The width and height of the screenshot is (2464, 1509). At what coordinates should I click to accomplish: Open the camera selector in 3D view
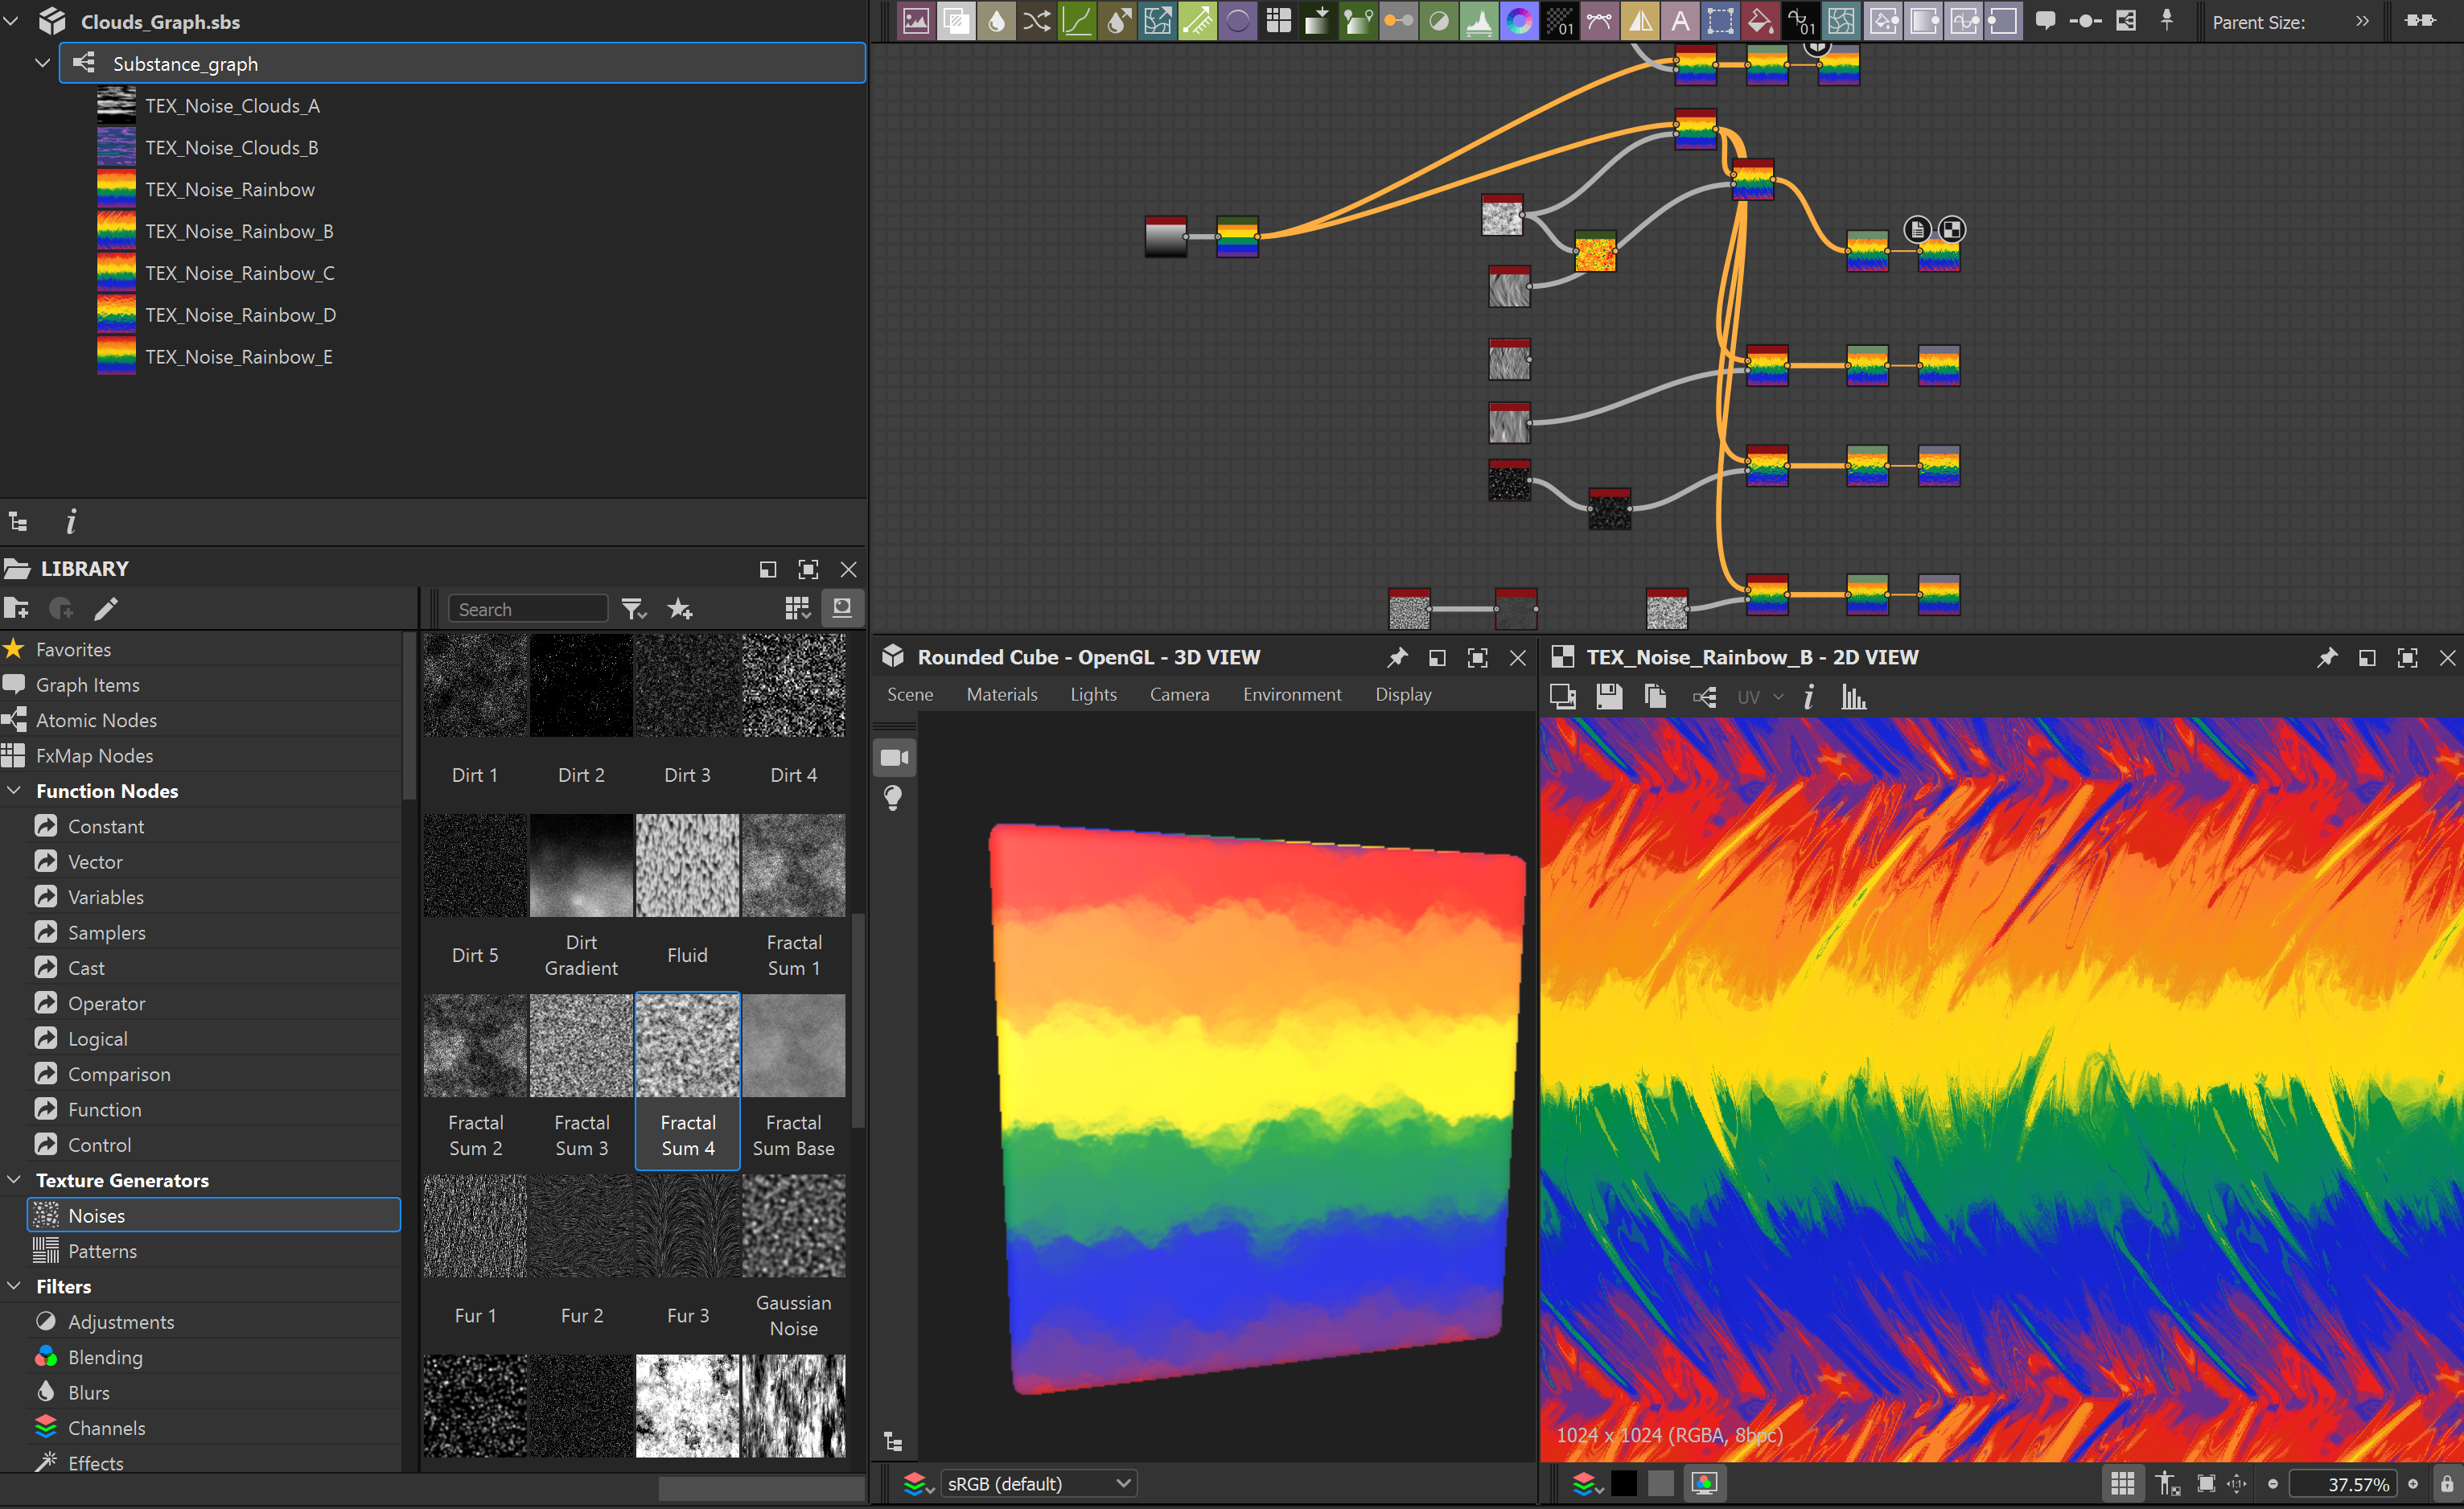tap(894, 758)
